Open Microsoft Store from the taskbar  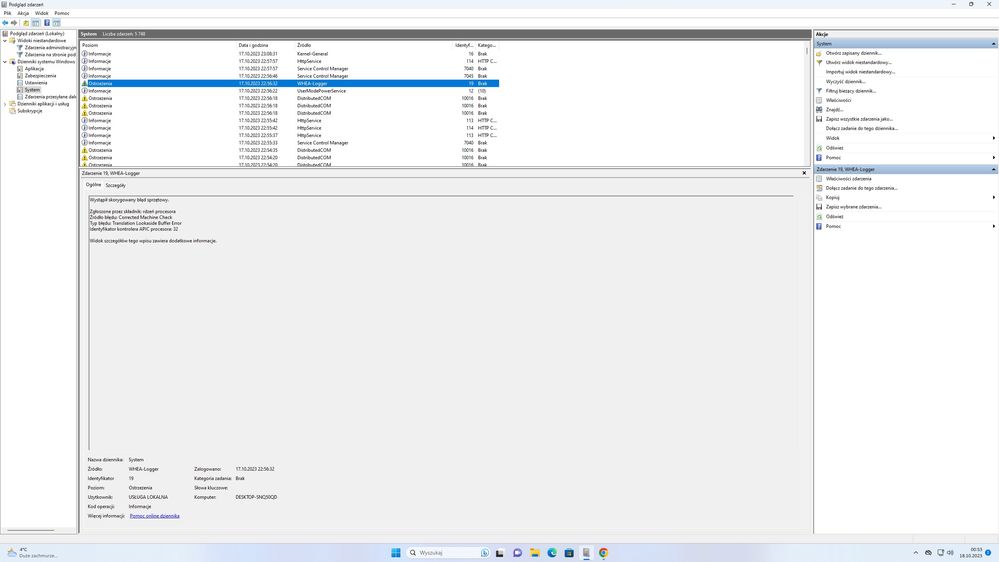tap(569, 552)
